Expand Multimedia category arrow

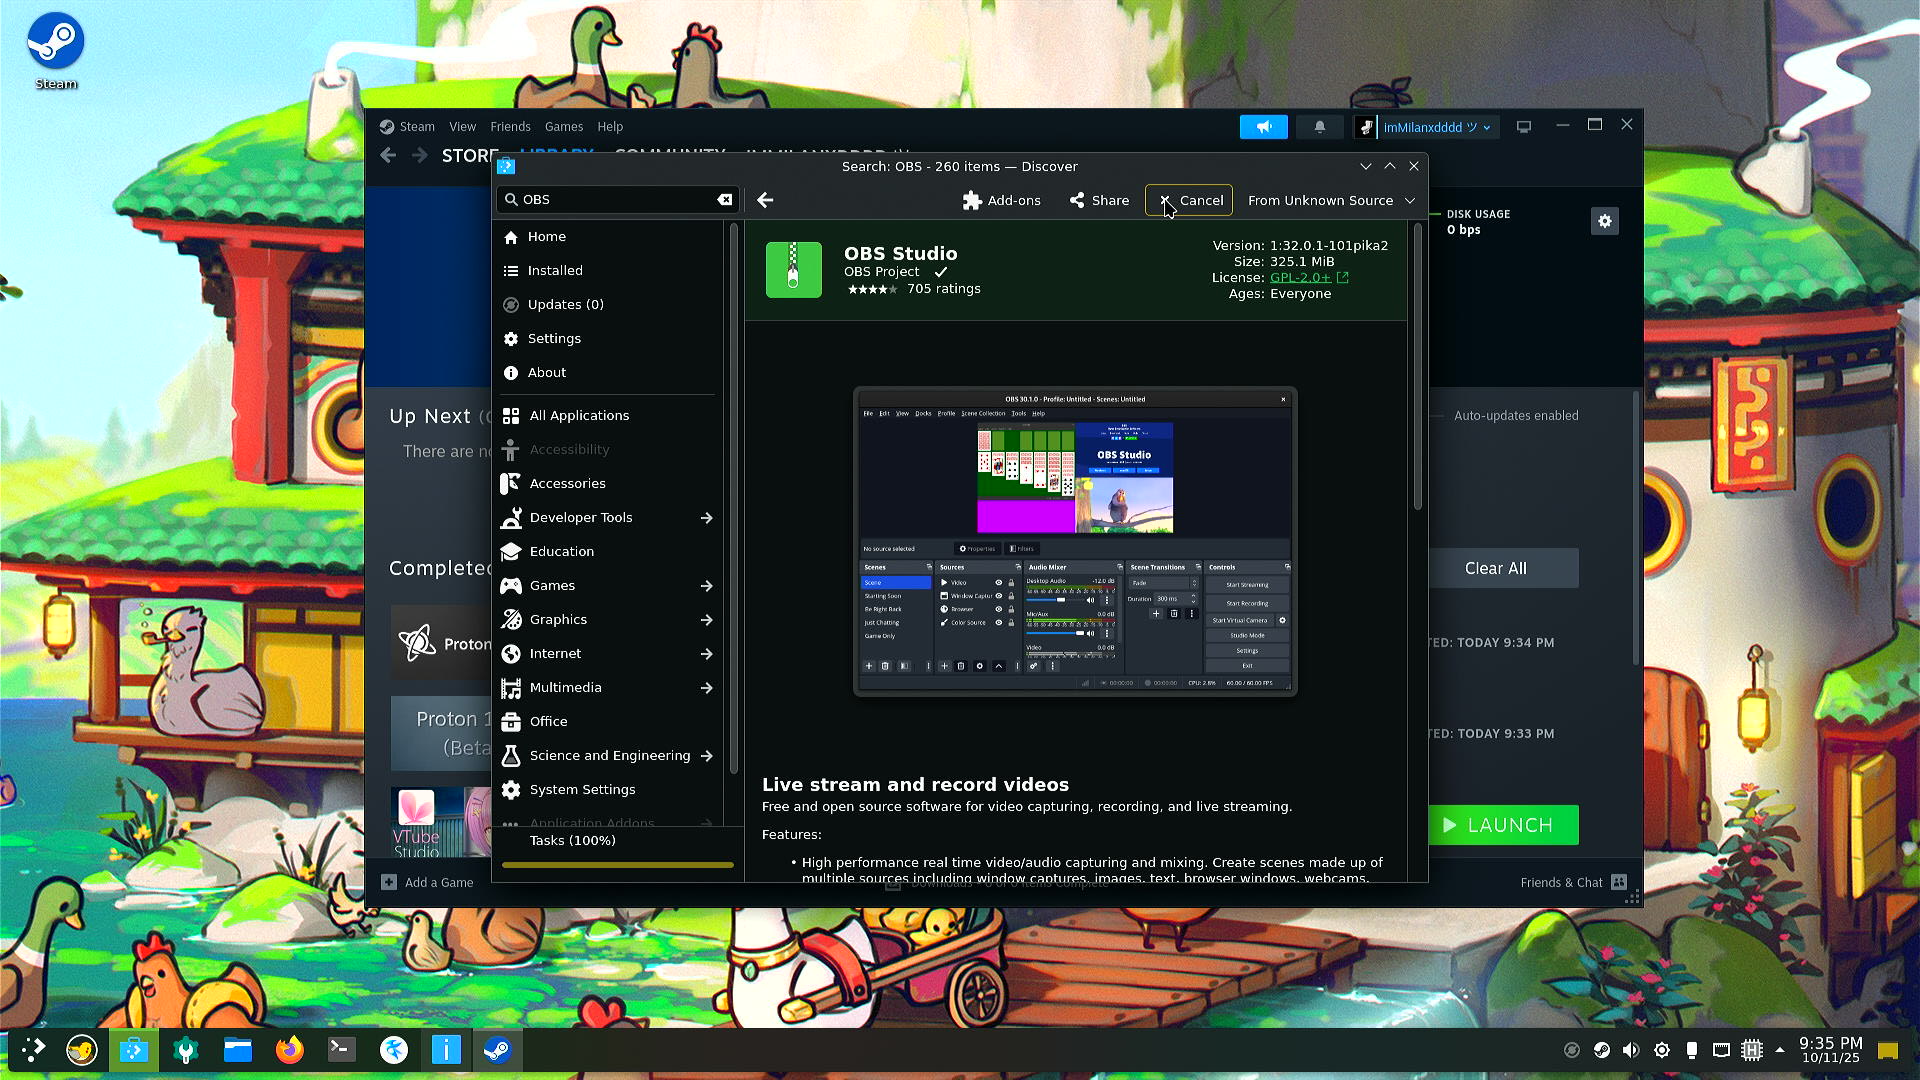click(706, 688)
